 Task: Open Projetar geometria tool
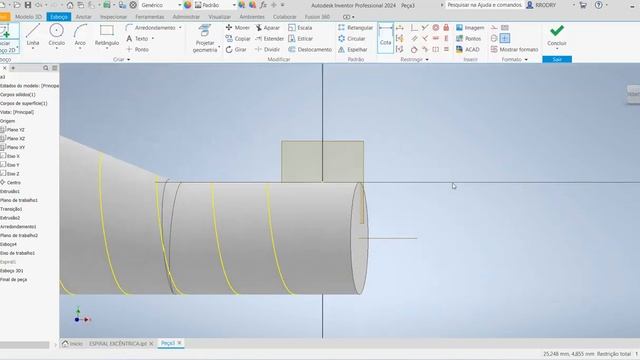pyautogui.click(x=205, y=38)
